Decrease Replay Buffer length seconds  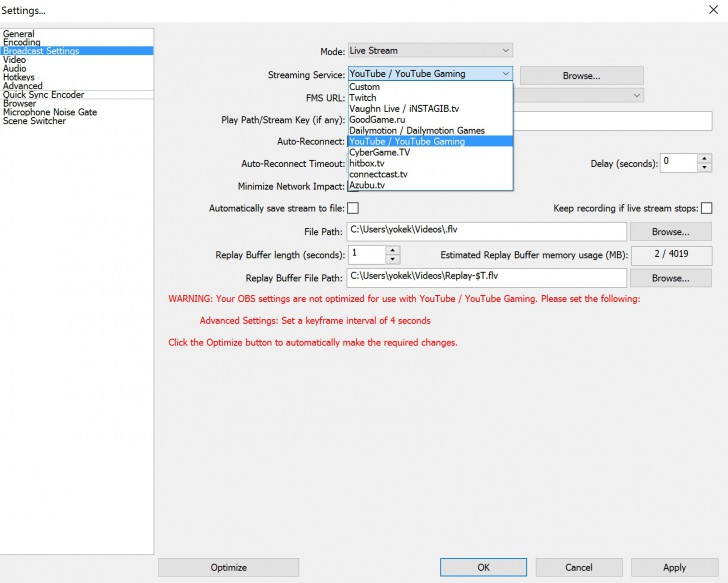393,259
